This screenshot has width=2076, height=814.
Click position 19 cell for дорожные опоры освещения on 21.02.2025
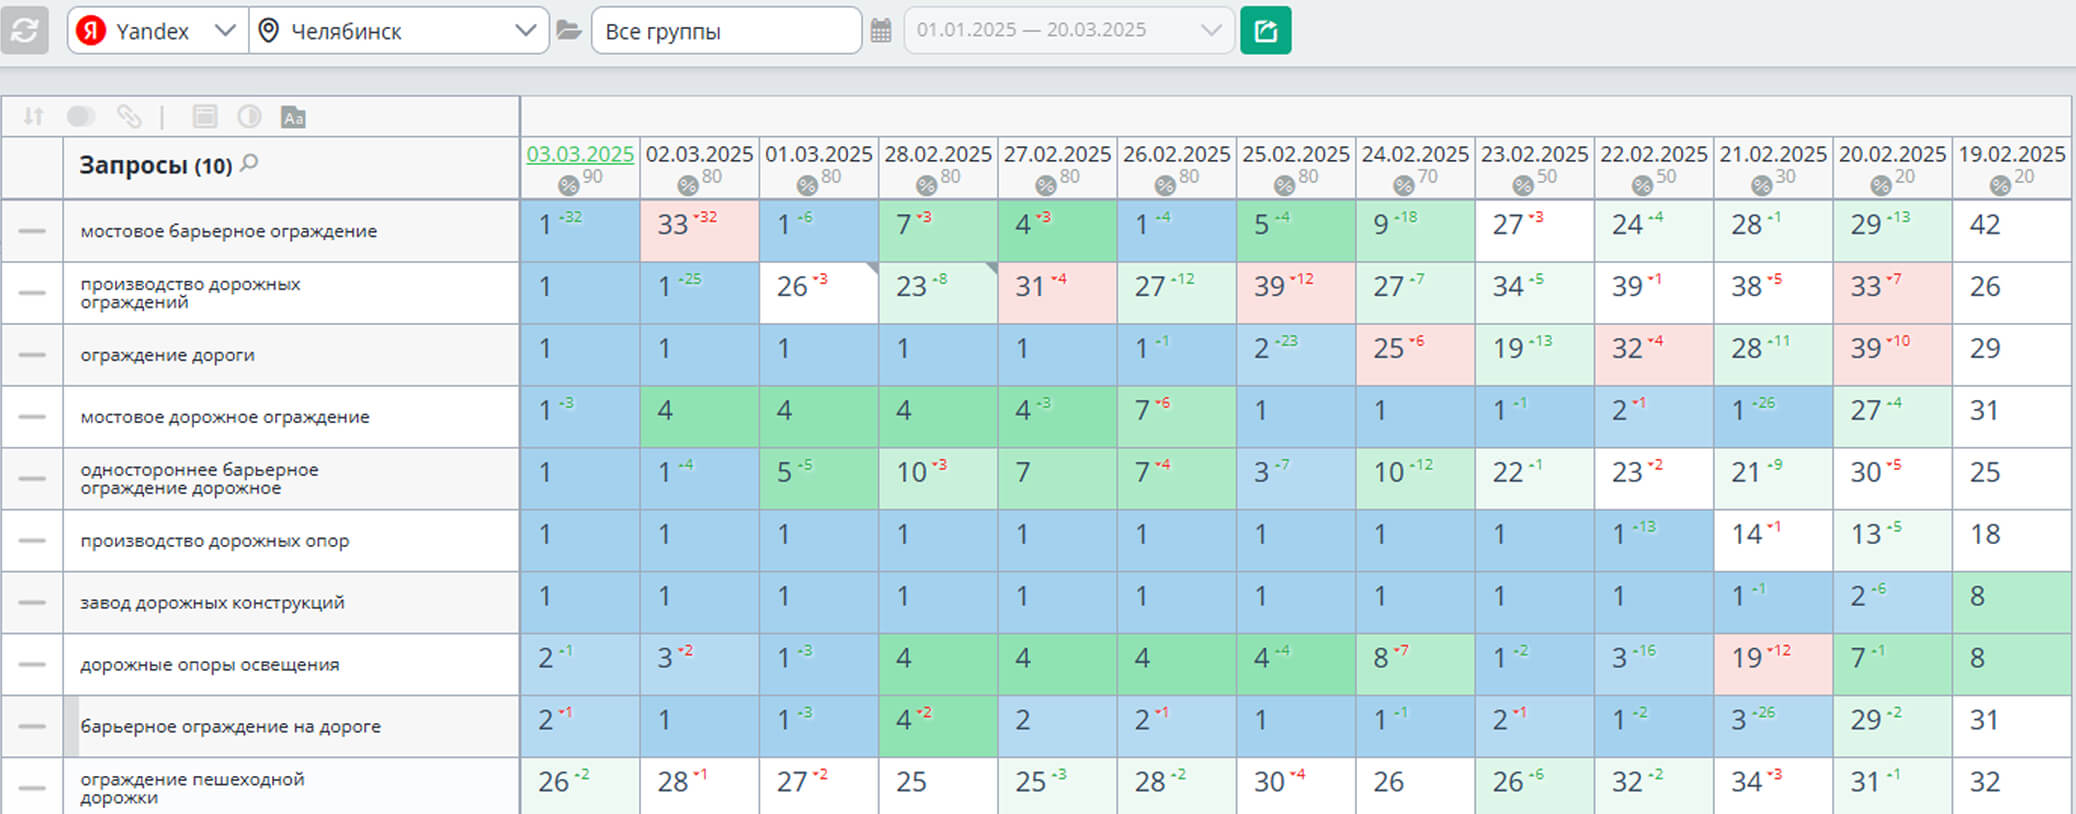(1773, 665)
